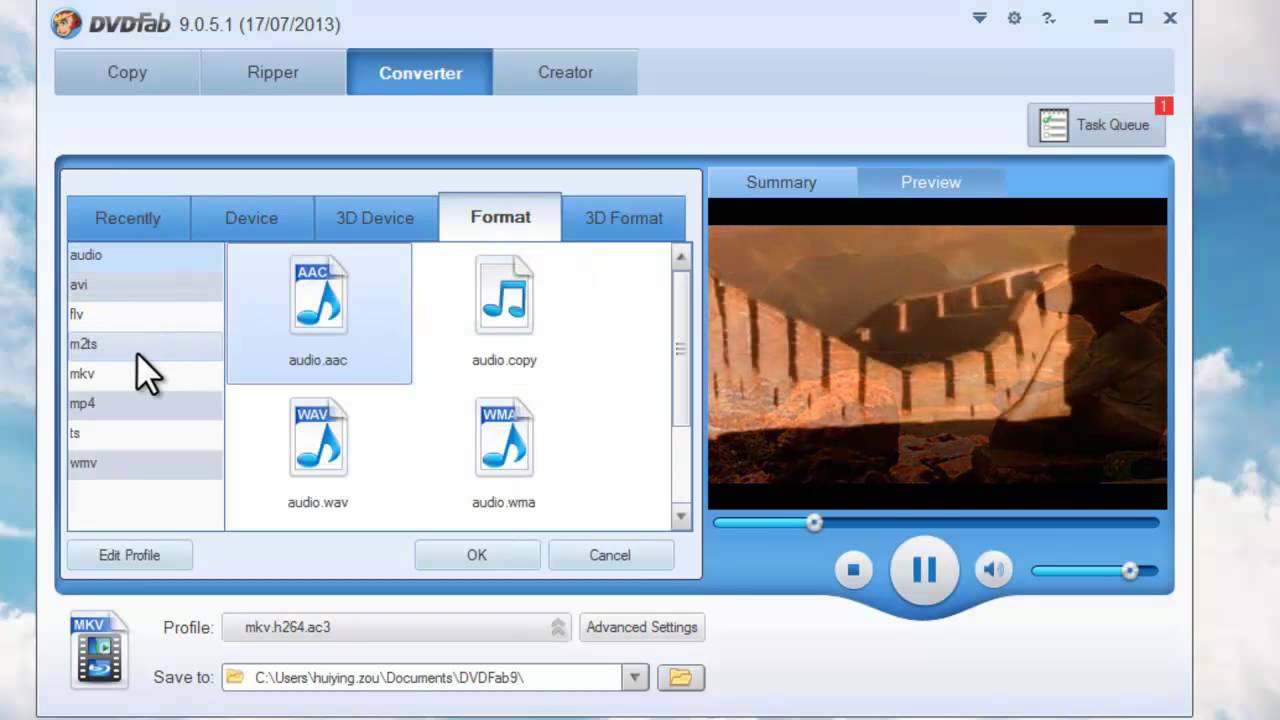Open the 3D Device tab
The height and width of the screenshot is (720, 1280).
[375, 218]
